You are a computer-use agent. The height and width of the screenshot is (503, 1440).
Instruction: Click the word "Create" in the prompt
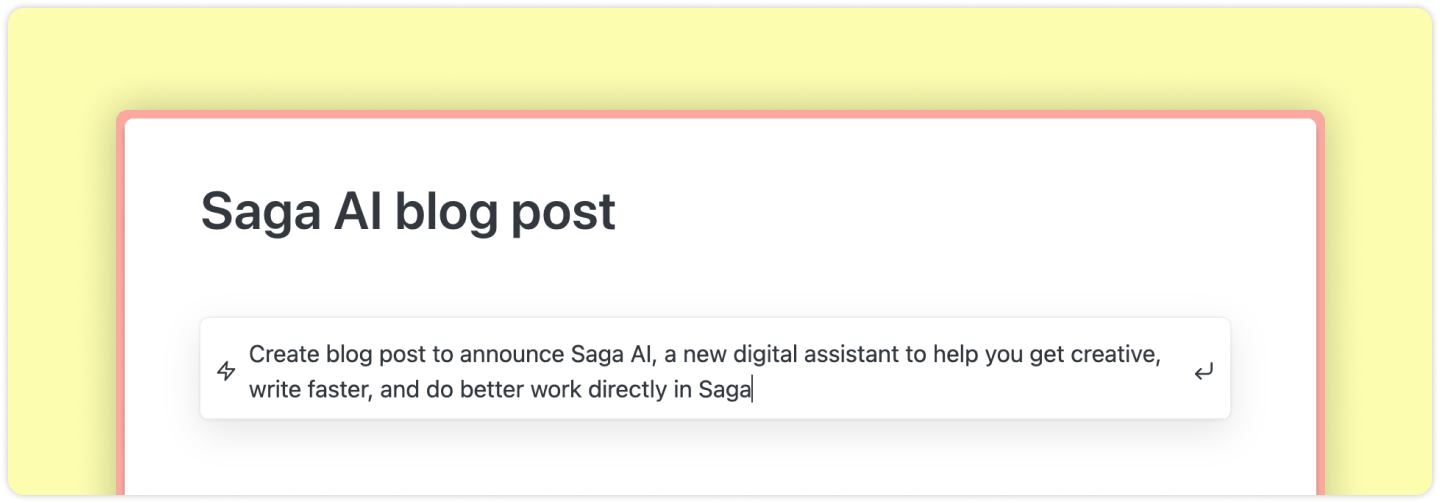pos(280,355)
